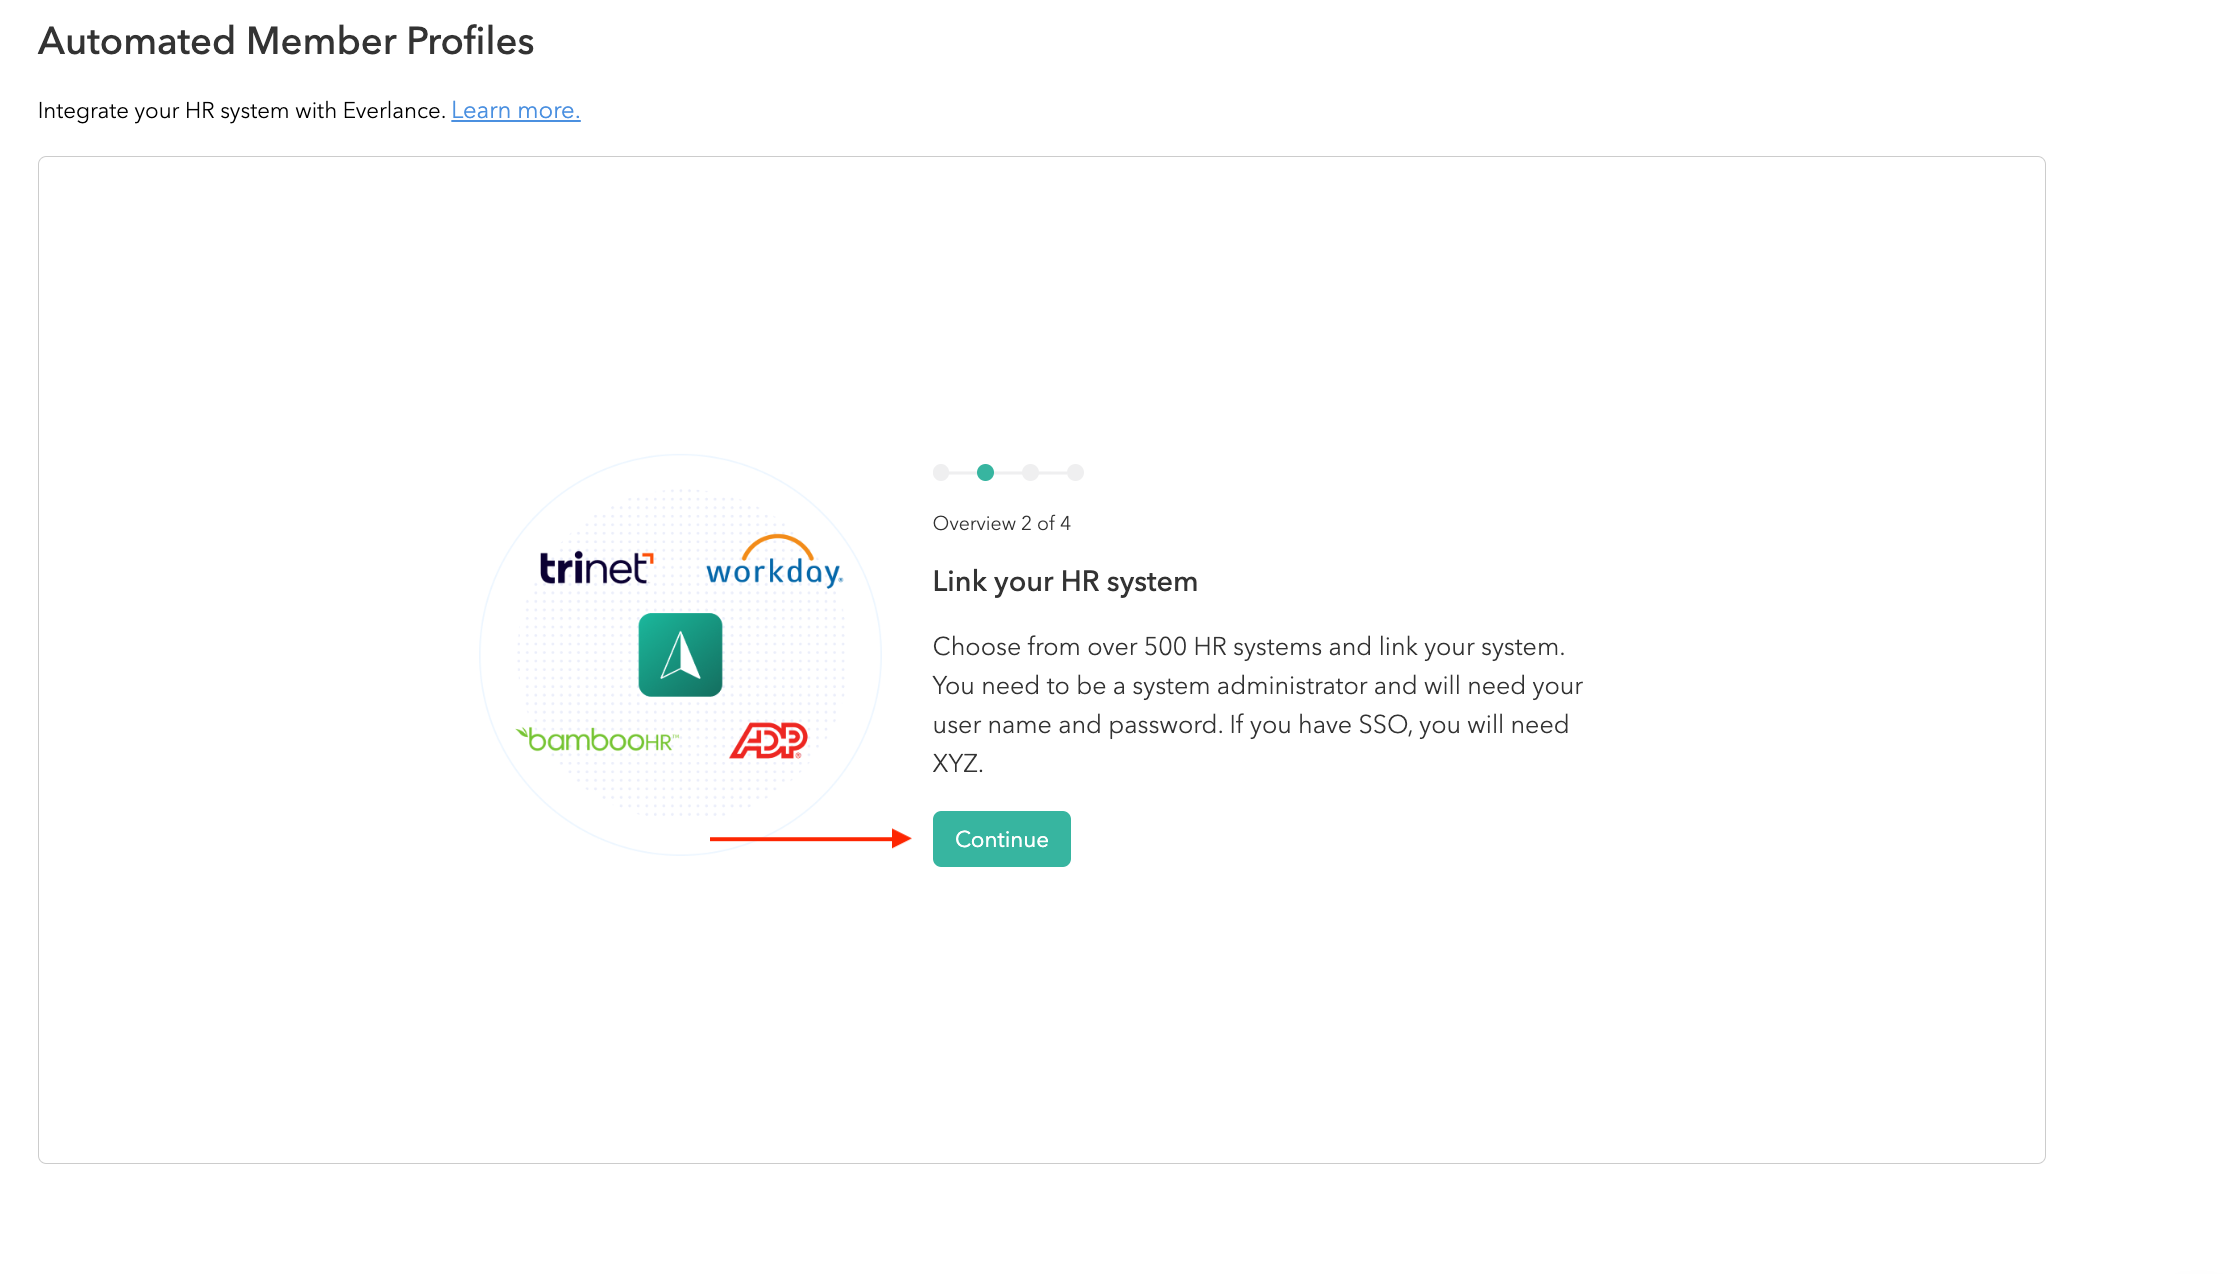The width and height of the screenshot is (2236, 1274).
Task: Open the Learn more link
Action: [x=515, y=110]
